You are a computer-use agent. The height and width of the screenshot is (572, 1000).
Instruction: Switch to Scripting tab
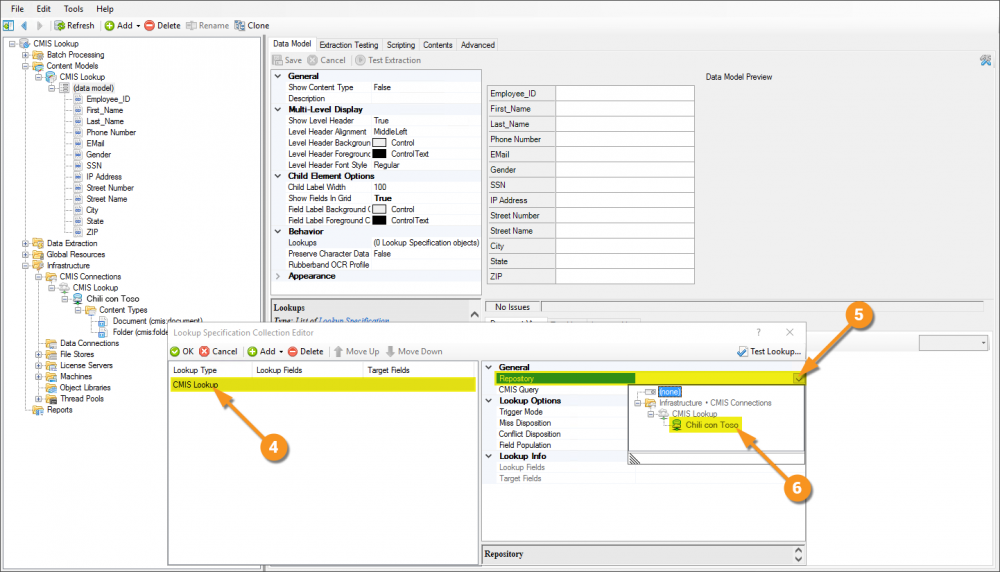(401, 45)
